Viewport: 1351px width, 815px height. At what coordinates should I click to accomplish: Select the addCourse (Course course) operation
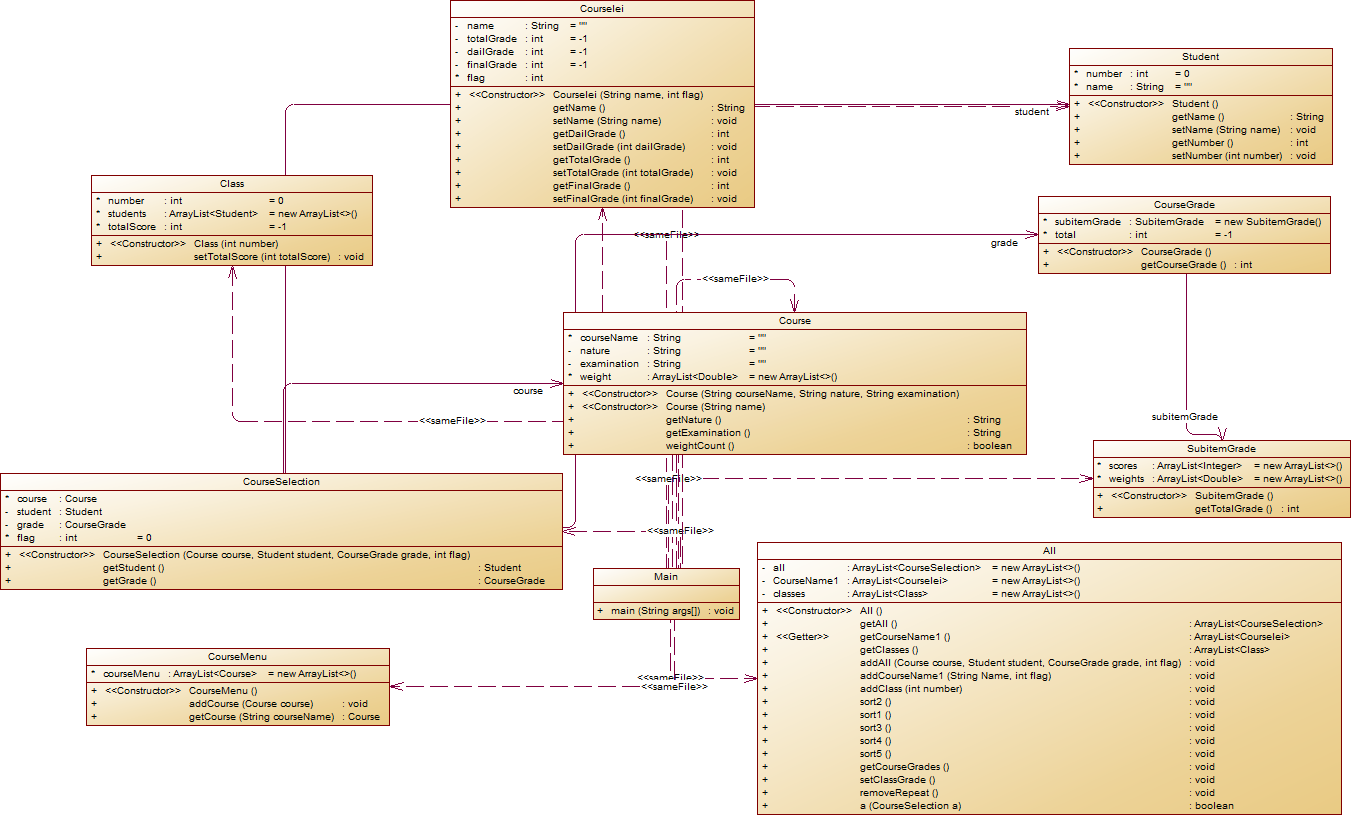tap(251, 704)
